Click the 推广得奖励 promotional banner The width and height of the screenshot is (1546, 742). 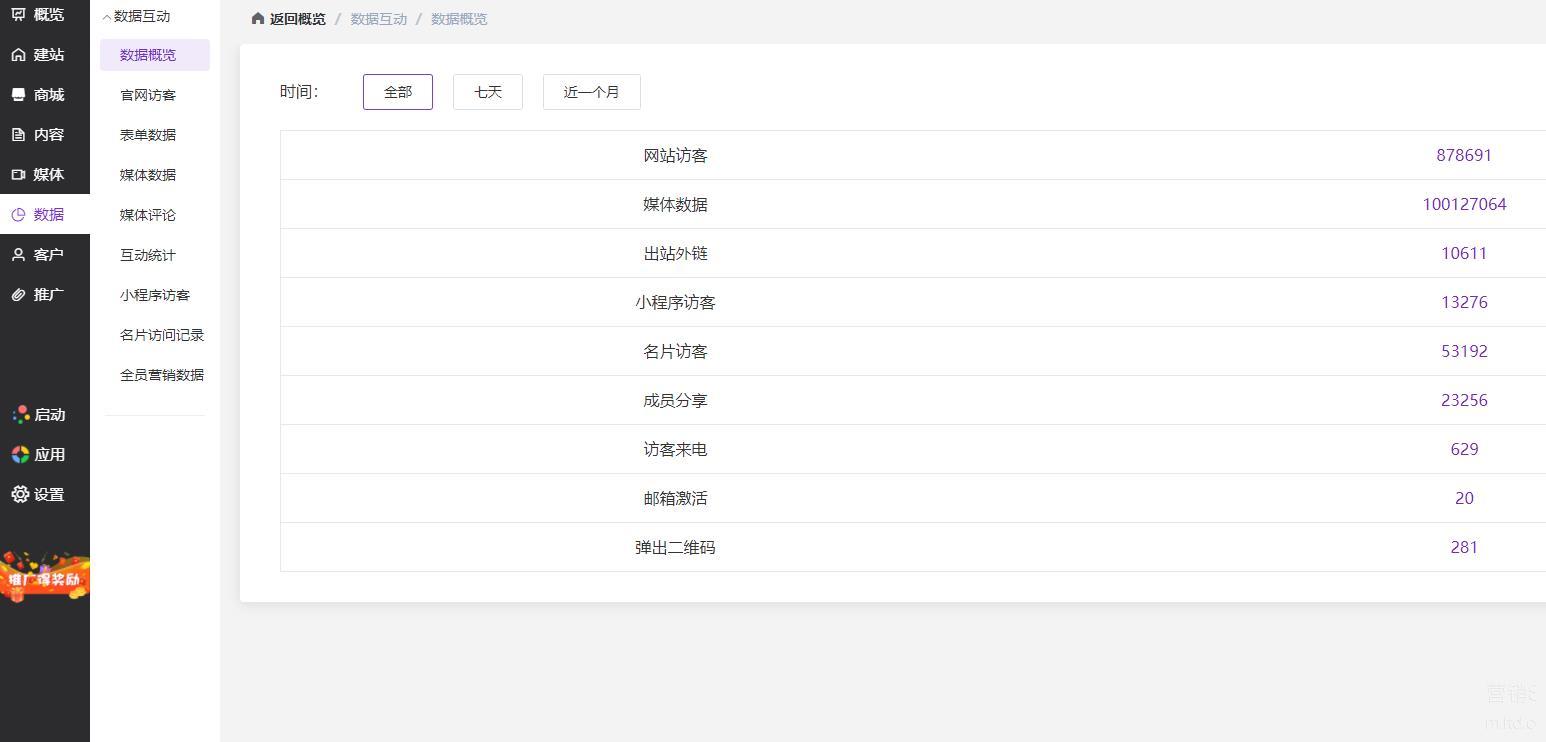click(x=44, y=578)
